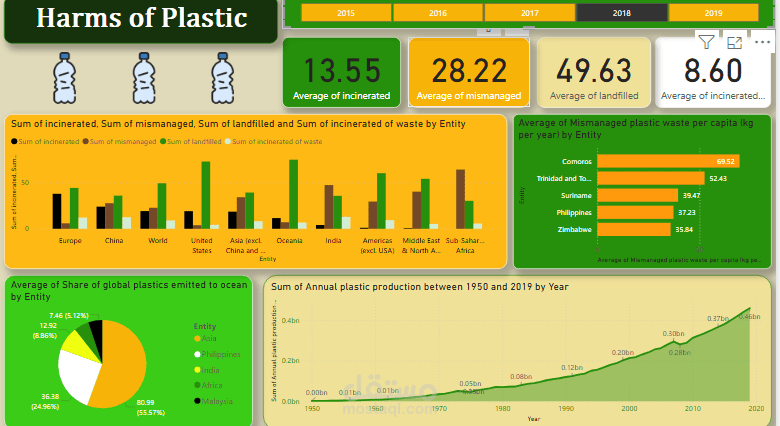This screenshot has height=426, width=780.
Task: Click the tall green landfilled bar for Oceania
Action: click(x=293, y=194)
